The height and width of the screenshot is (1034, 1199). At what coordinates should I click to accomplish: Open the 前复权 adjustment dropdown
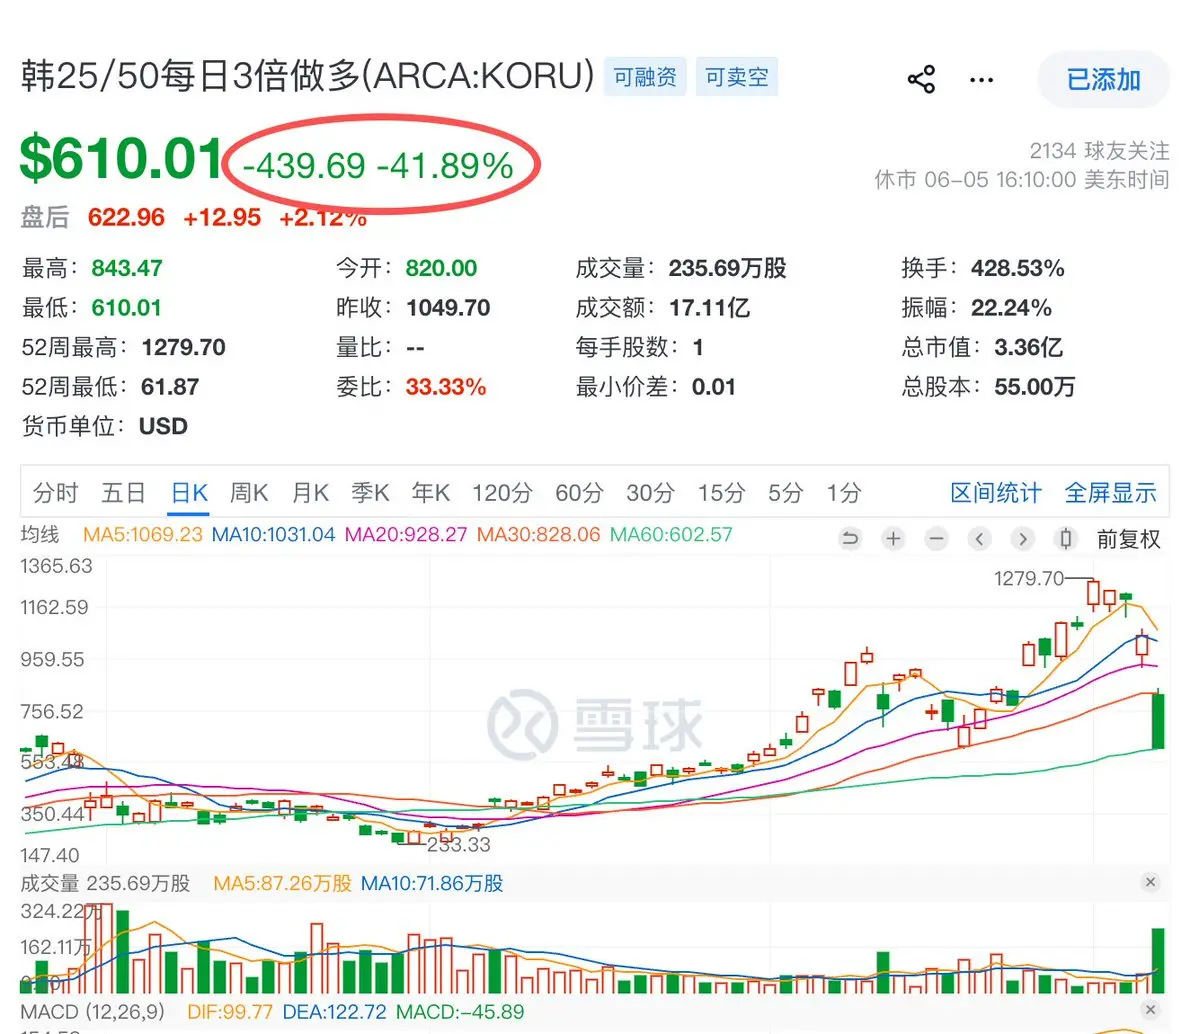[x=1129, y=539]
